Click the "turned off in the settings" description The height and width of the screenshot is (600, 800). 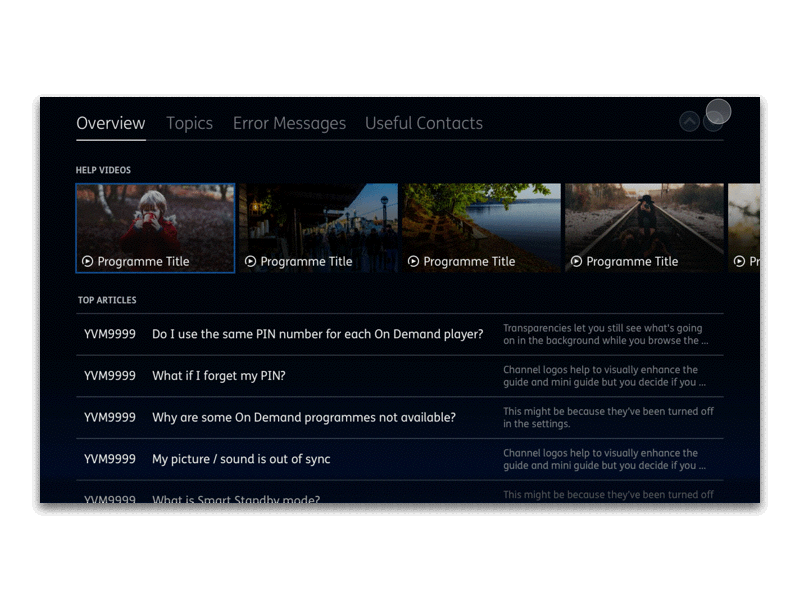coord(608,417)
